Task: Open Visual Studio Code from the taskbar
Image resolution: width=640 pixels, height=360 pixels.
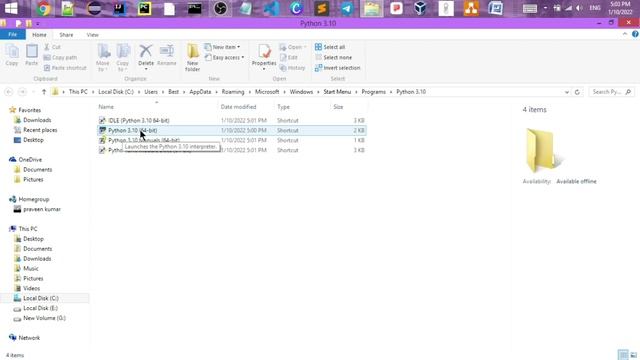Action: 271,9
